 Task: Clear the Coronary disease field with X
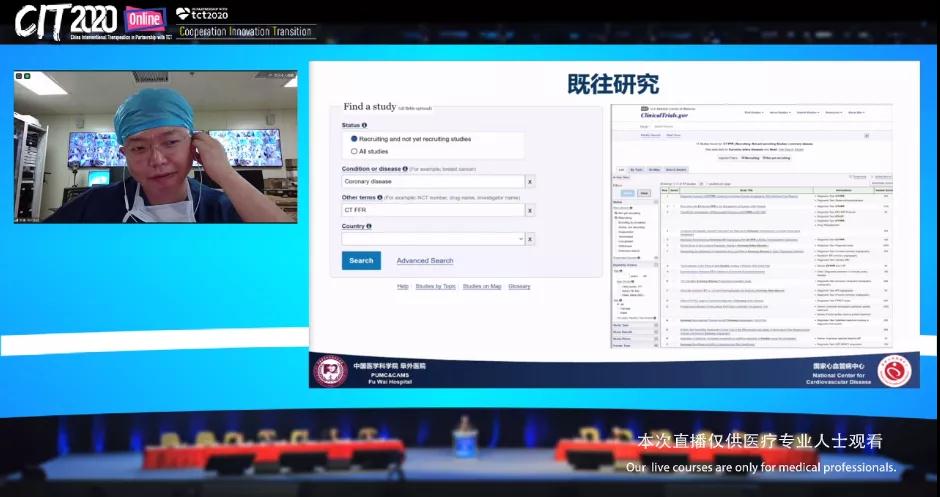[x=530, y=182]
